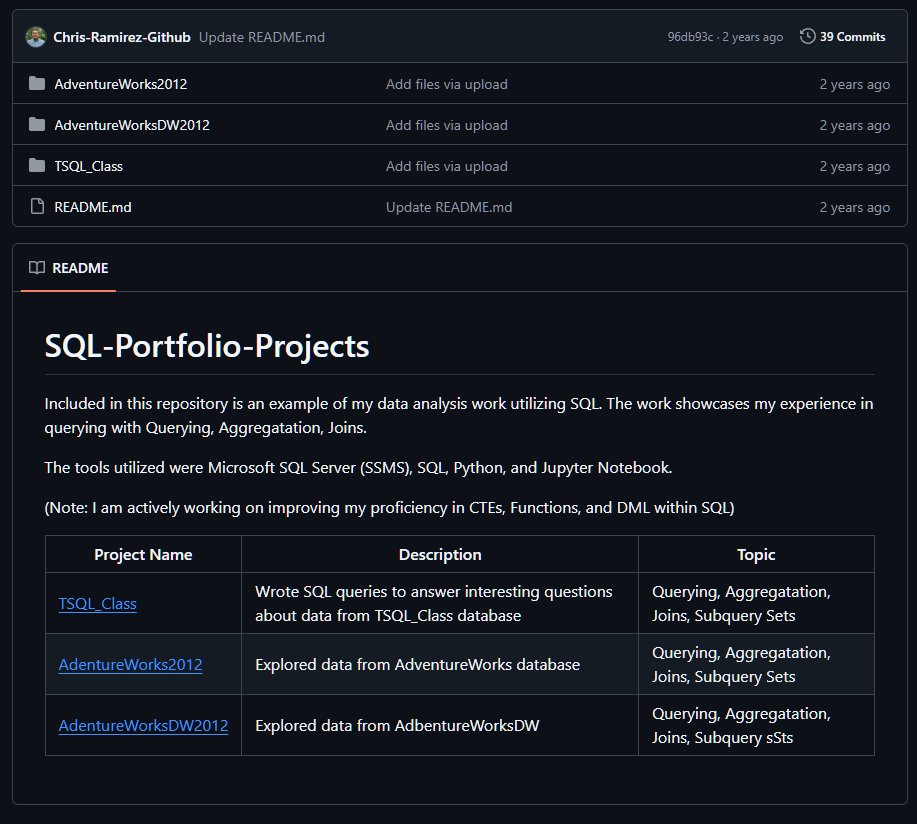Image resolution: width=917 pixels, height=824 pixels.
Task: Follow the AdentureWorksDW2012 link in project table
Action: tap(143, 726)
